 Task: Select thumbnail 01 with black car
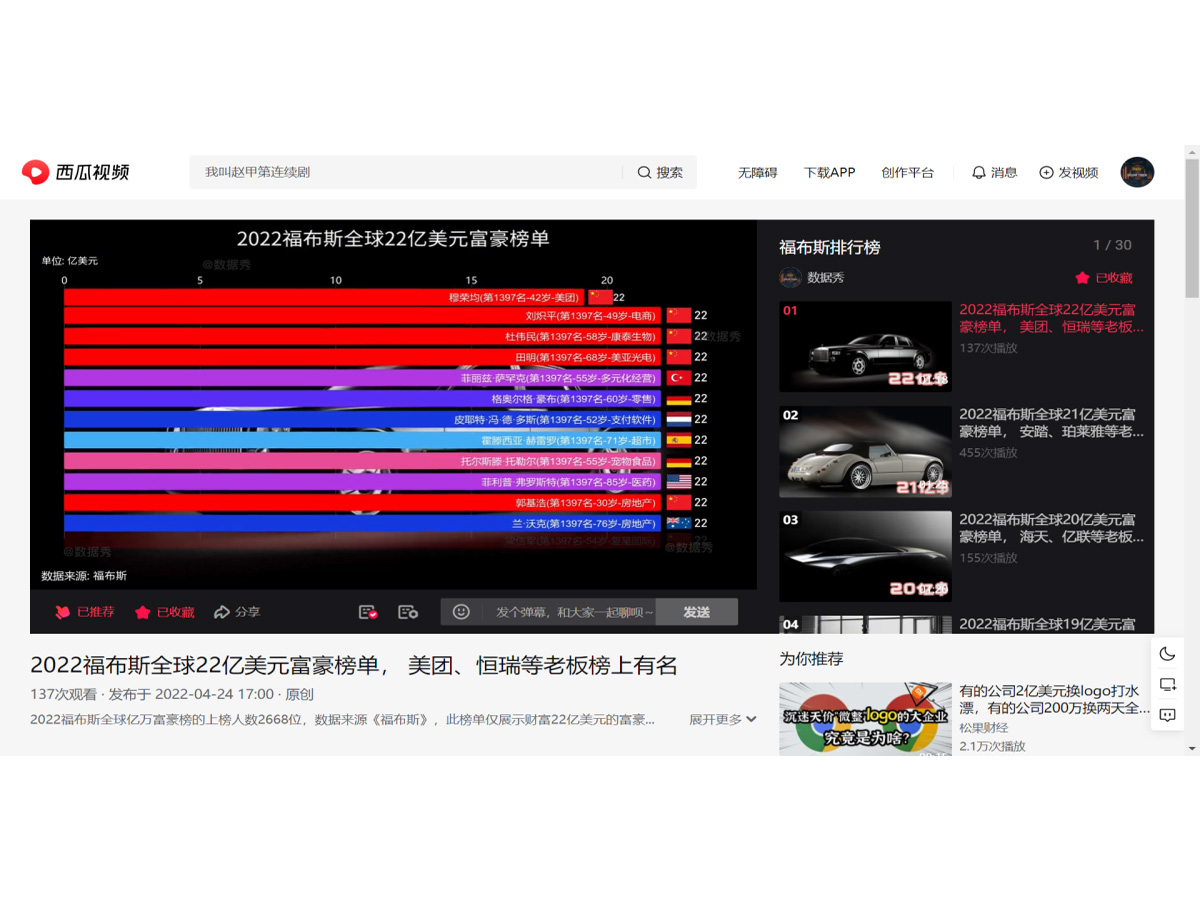point(865,346)
